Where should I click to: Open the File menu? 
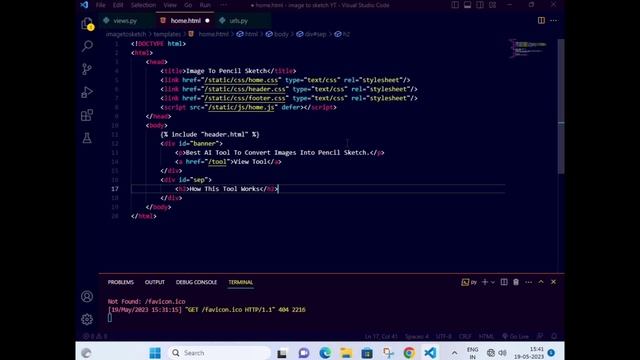[x=100, y=5]
